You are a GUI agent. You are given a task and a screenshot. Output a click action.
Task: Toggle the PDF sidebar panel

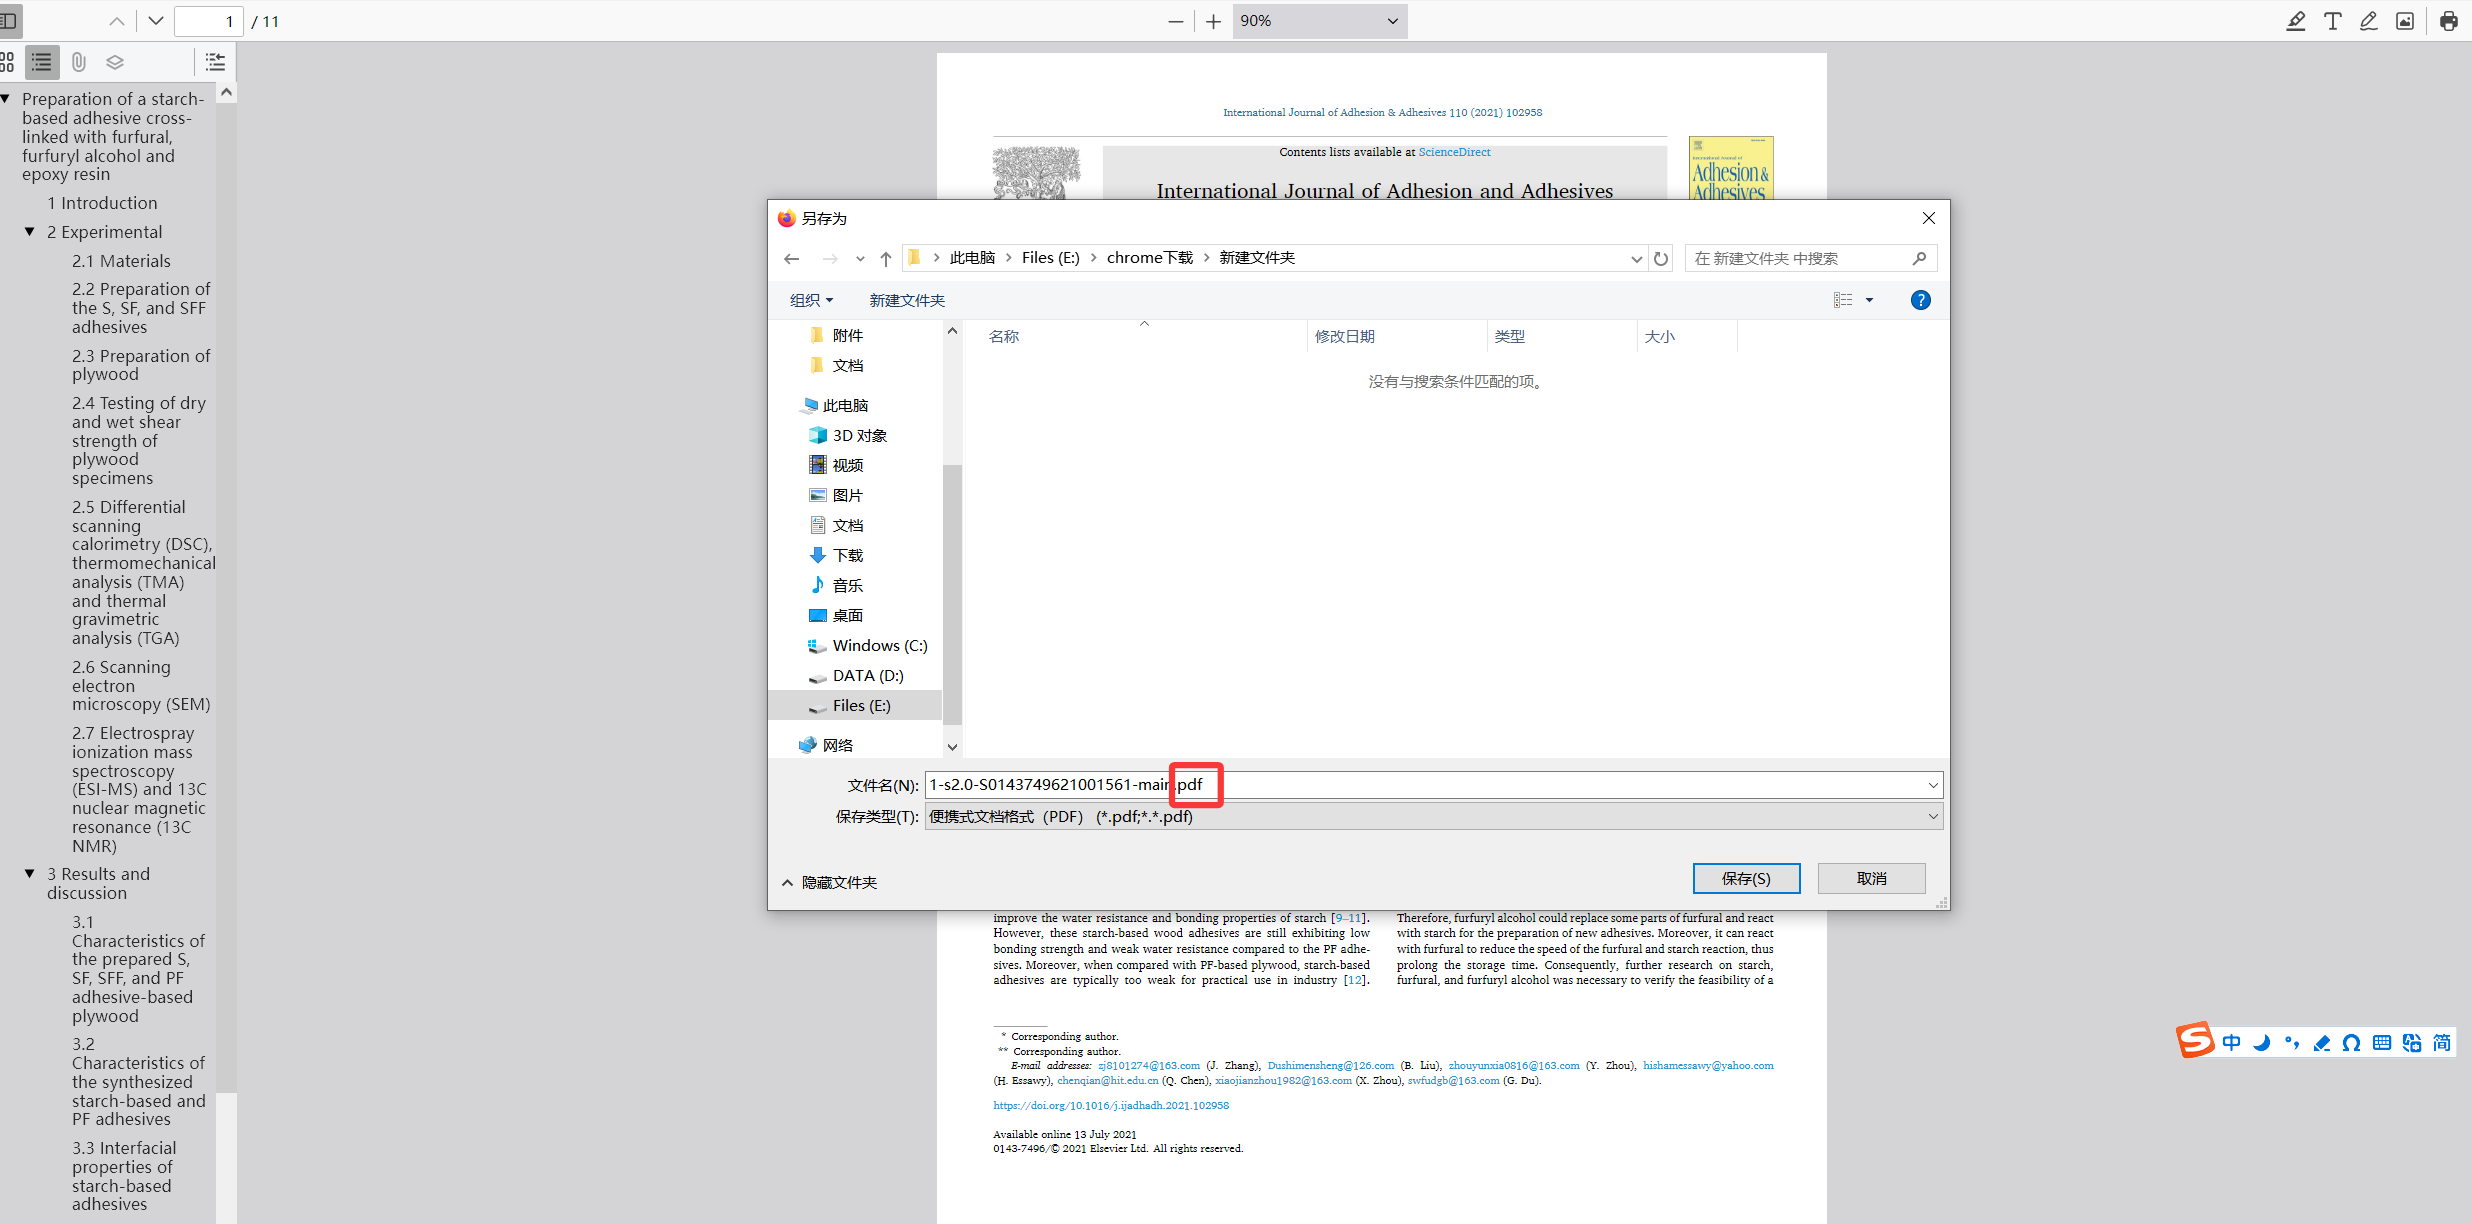pos(8,21)
